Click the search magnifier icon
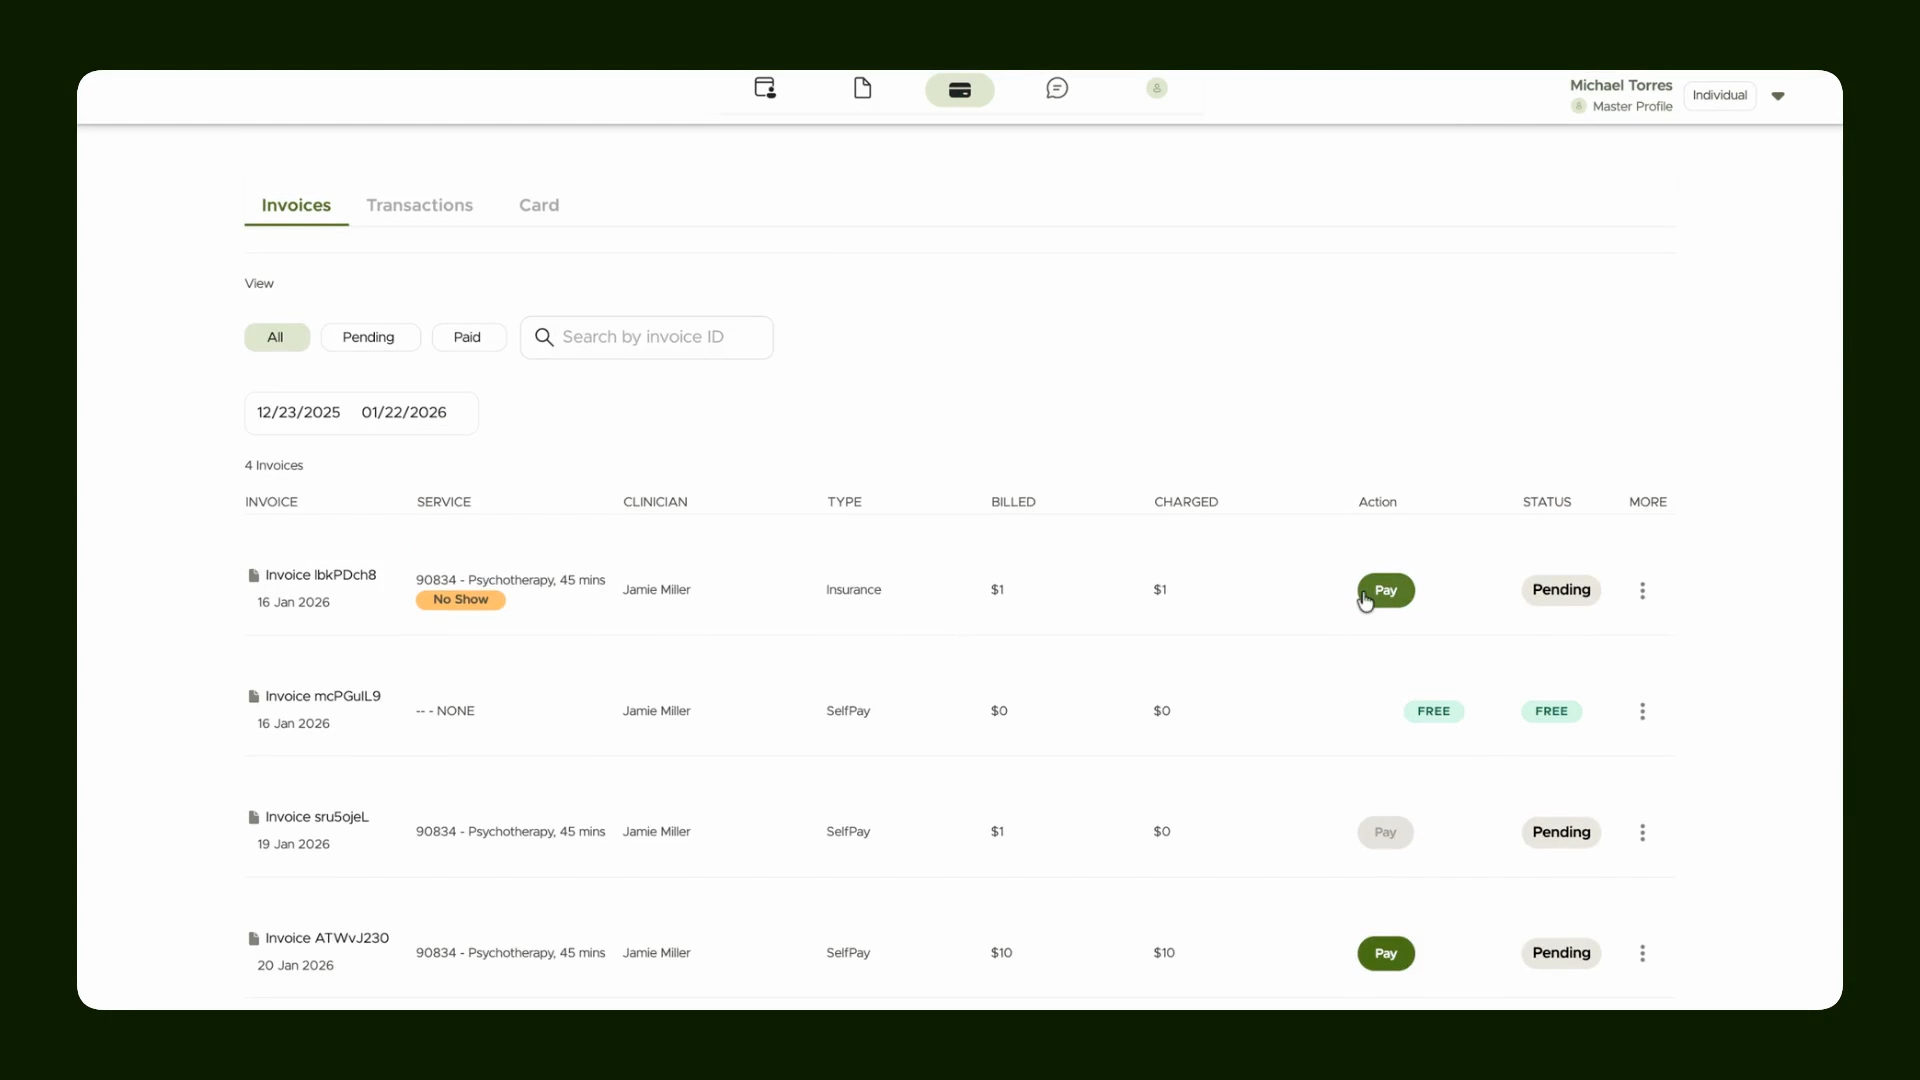Viewport: 1920px width, 1080px height. click(x=544, y=337)
